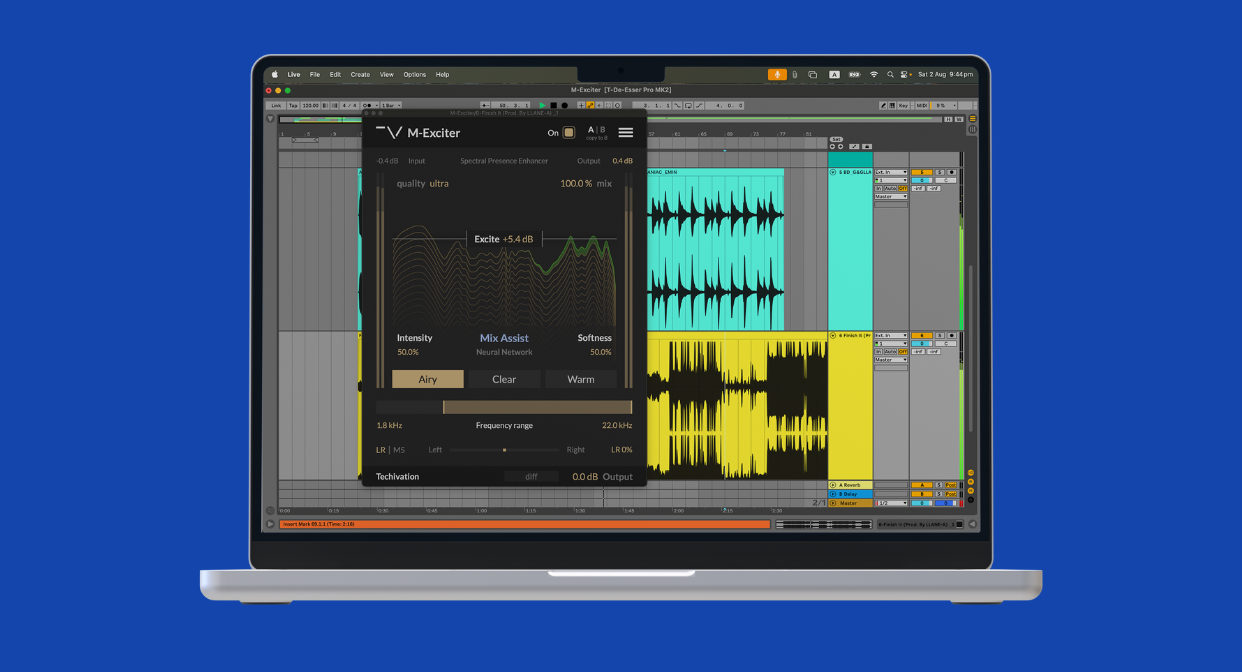This screenshot has height=672, width=1242.
Task: Arm track 5 record button
Action: pos(951,172)
